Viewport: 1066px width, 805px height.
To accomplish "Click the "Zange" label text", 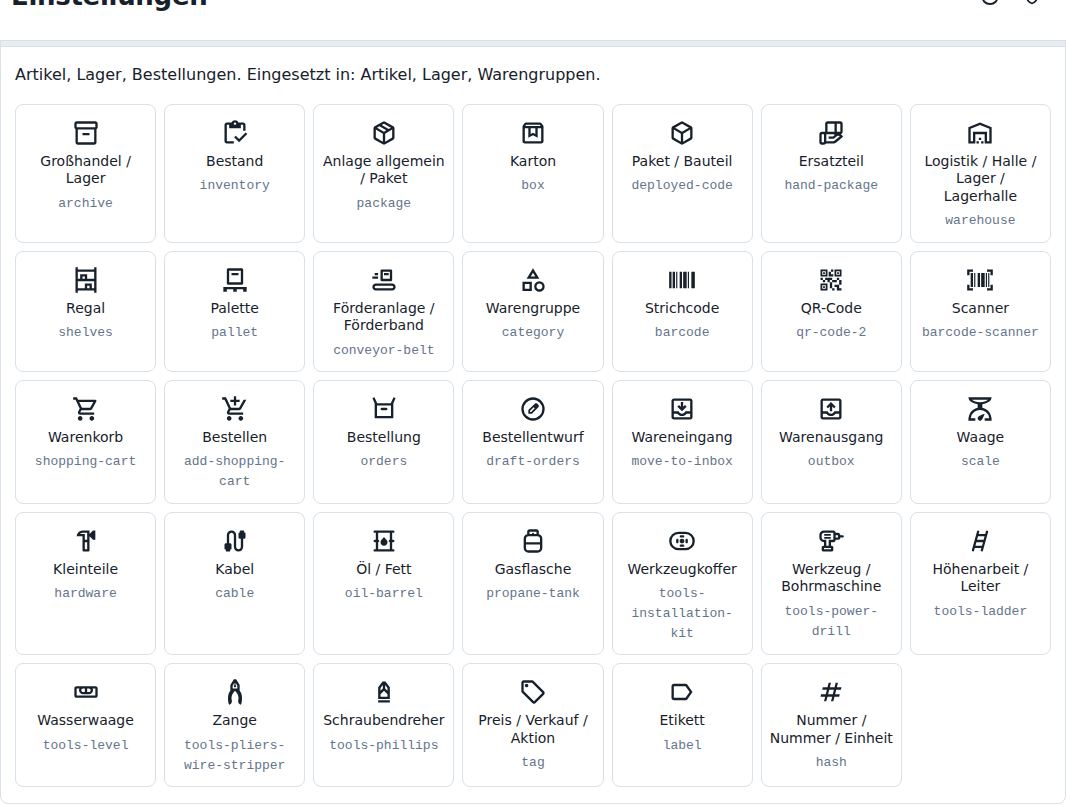I will [x=235, y=720].
